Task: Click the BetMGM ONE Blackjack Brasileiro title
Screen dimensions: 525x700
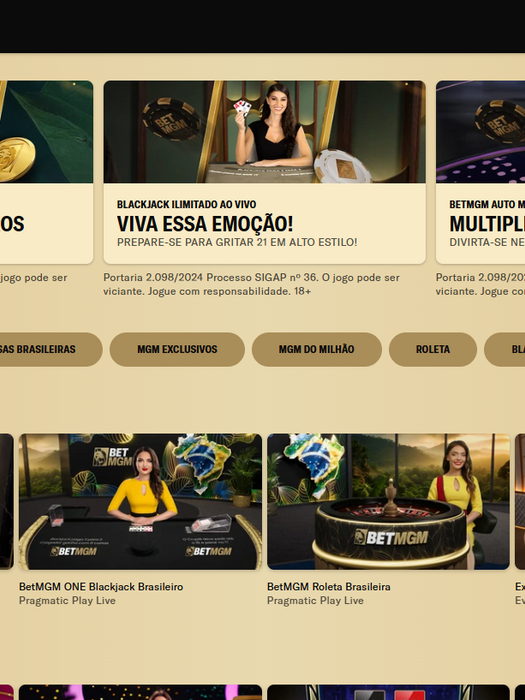Action: [x=101, y=587]
